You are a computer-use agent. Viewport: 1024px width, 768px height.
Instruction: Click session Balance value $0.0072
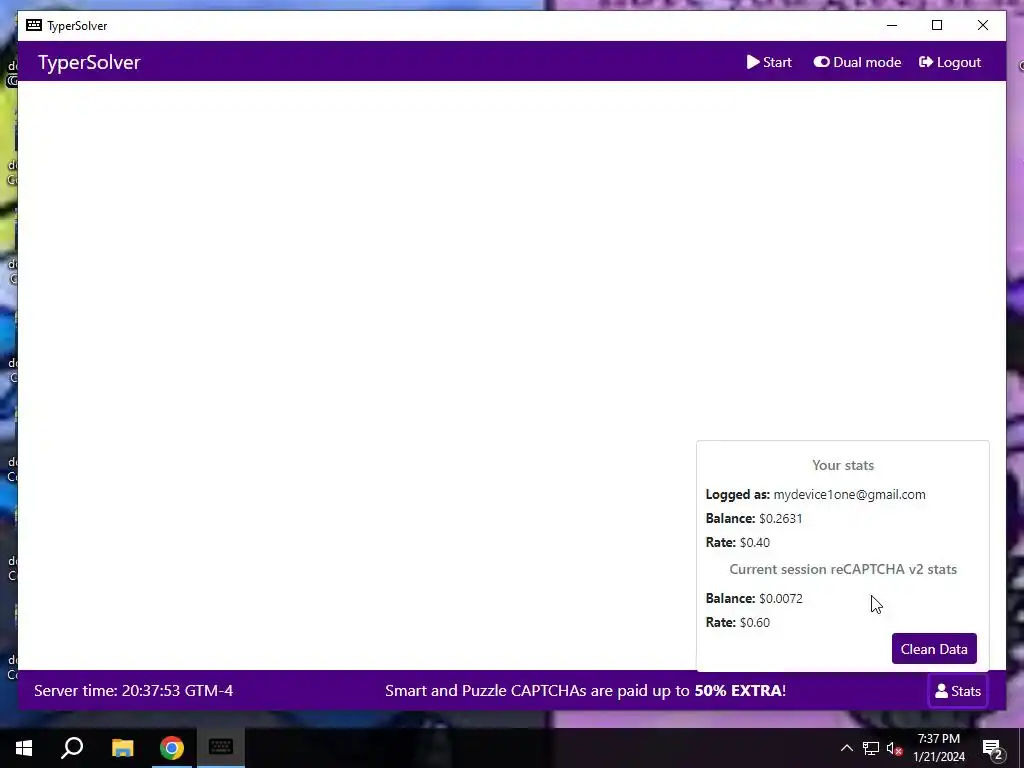[x=780, y=598]
